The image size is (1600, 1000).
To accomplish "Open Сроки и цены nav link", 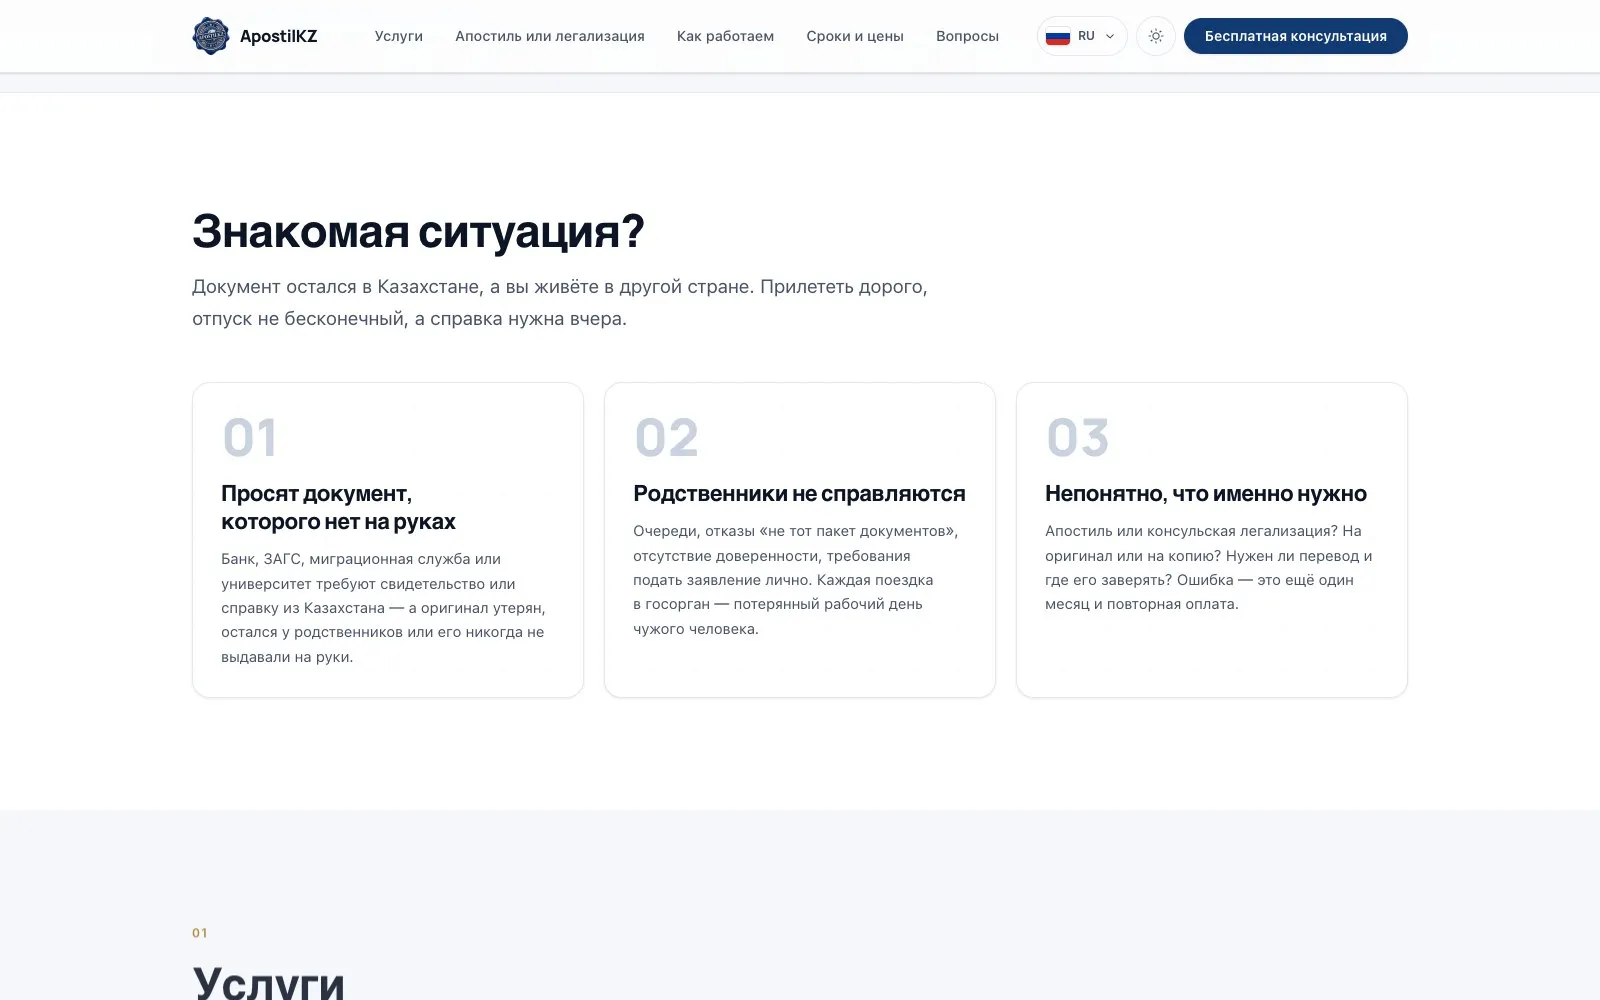I will point(855,36).
